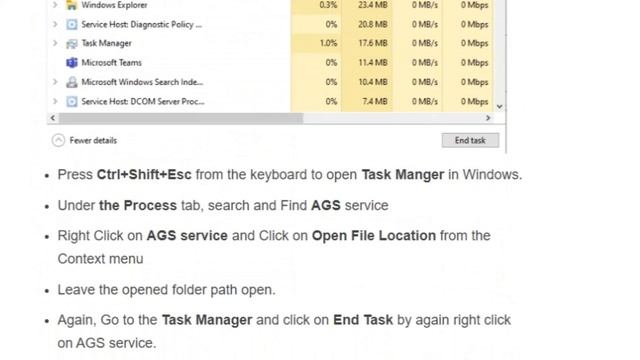Viewport: 640px width, 360px height.
Task: Select Microsoft Windows Search Indexer icon
Action: 72,82
